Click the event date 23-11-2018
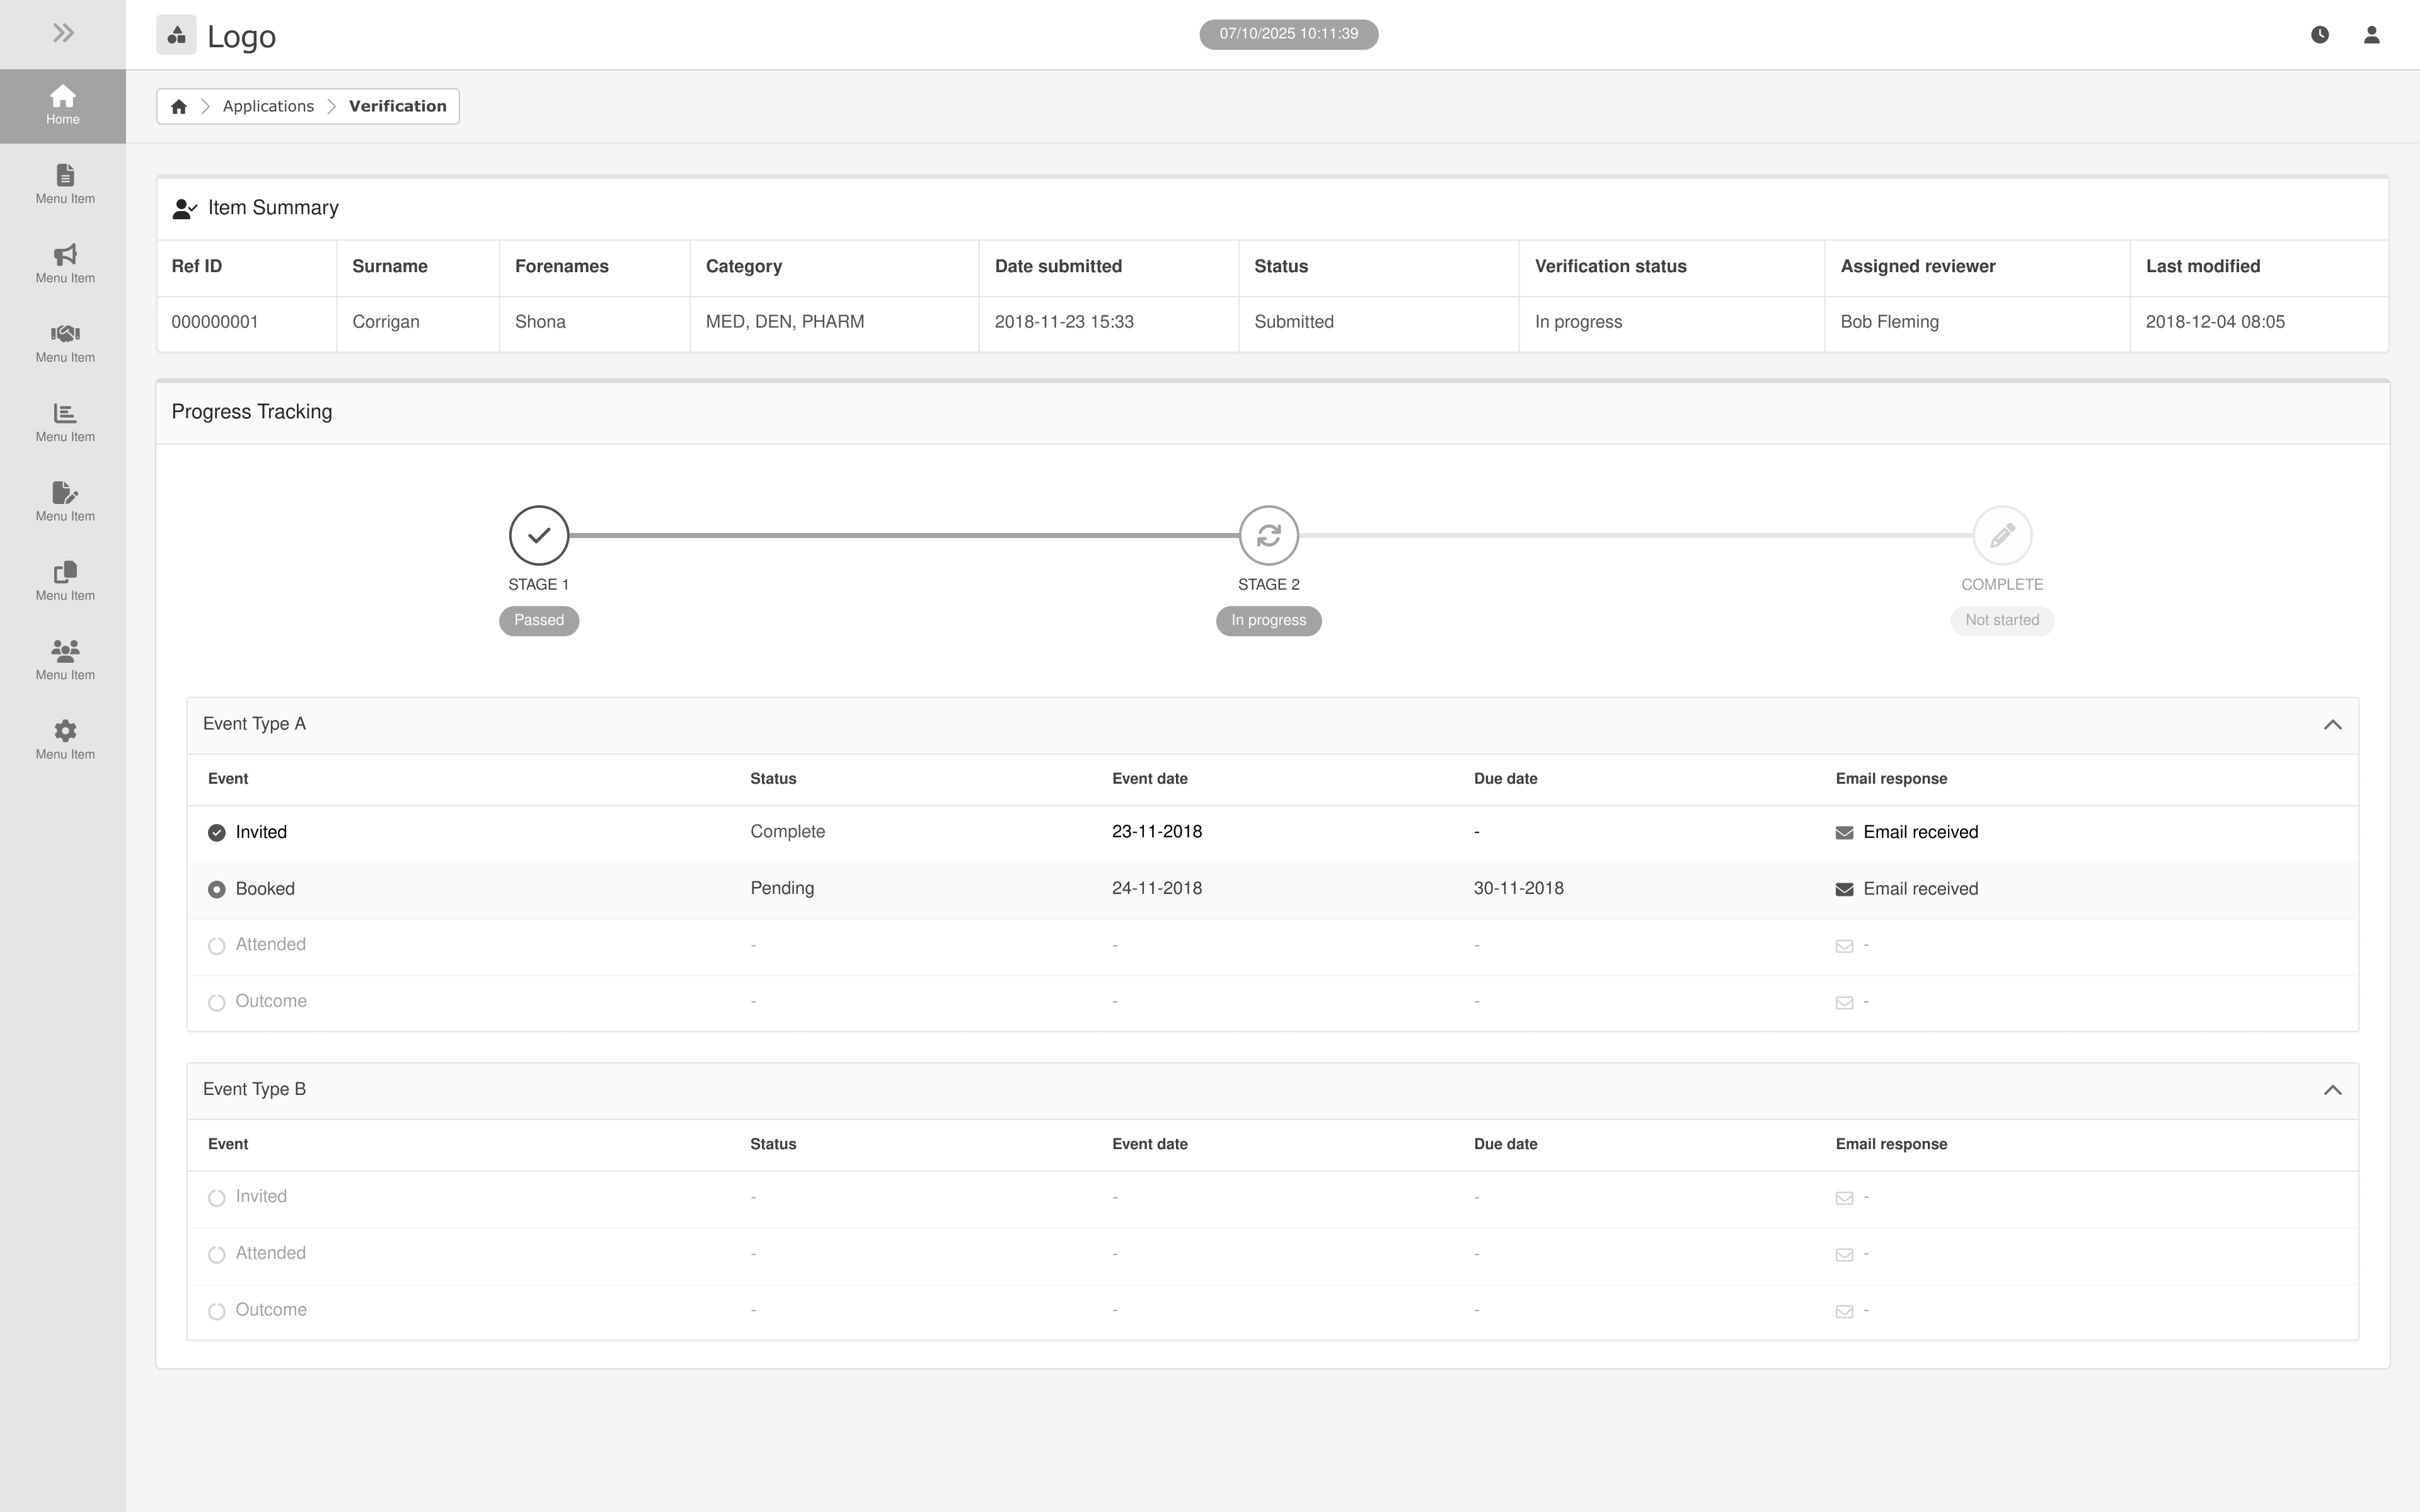 click(x=1157, y=832)
